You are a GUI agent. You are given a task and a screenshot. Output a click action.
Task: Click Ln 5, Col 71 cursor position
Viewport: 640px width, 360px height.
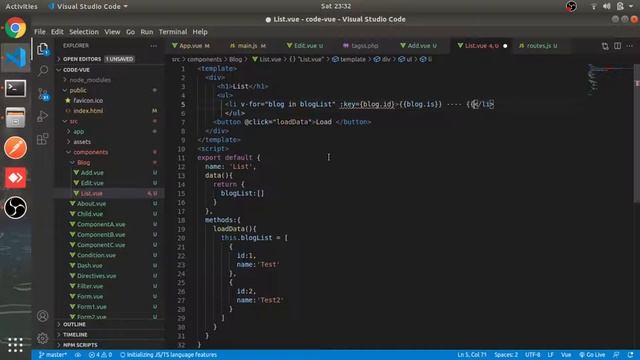tap(472, 355)
